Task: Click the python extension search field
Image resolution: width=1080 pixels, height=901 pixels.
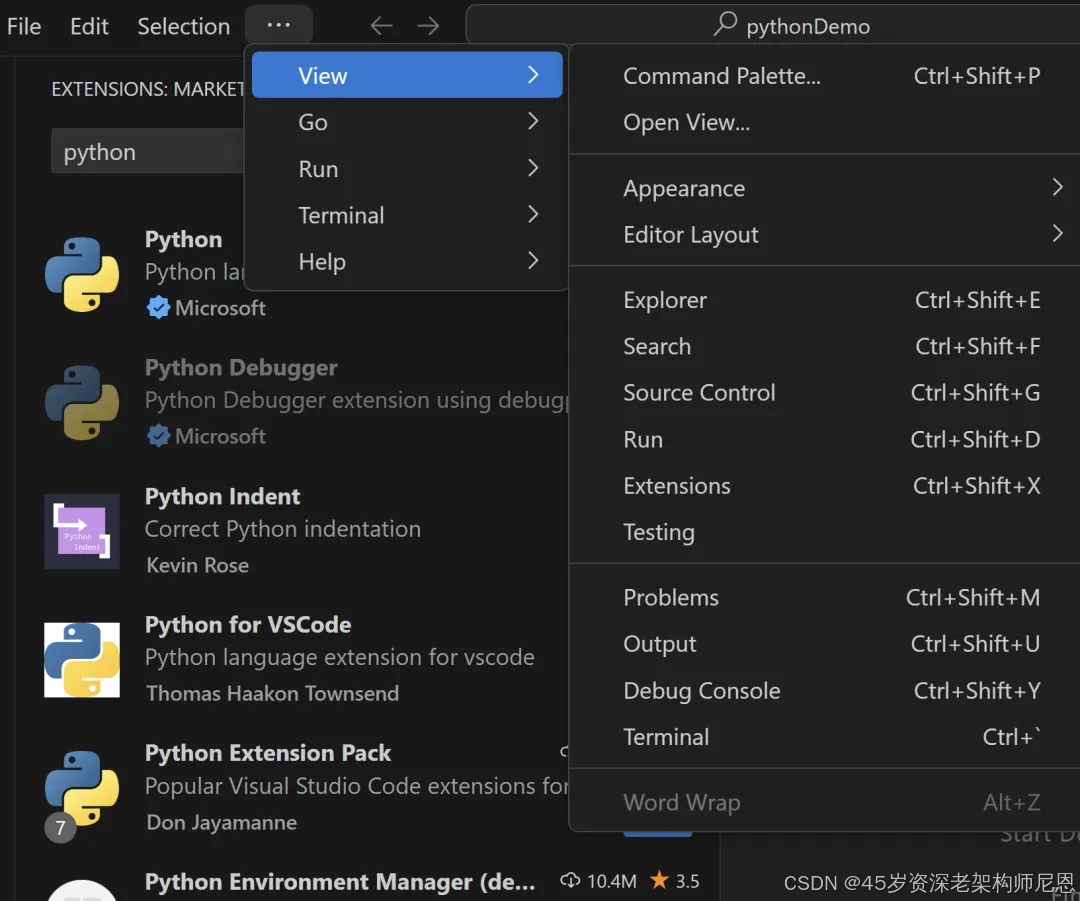Action: [148, 151]
